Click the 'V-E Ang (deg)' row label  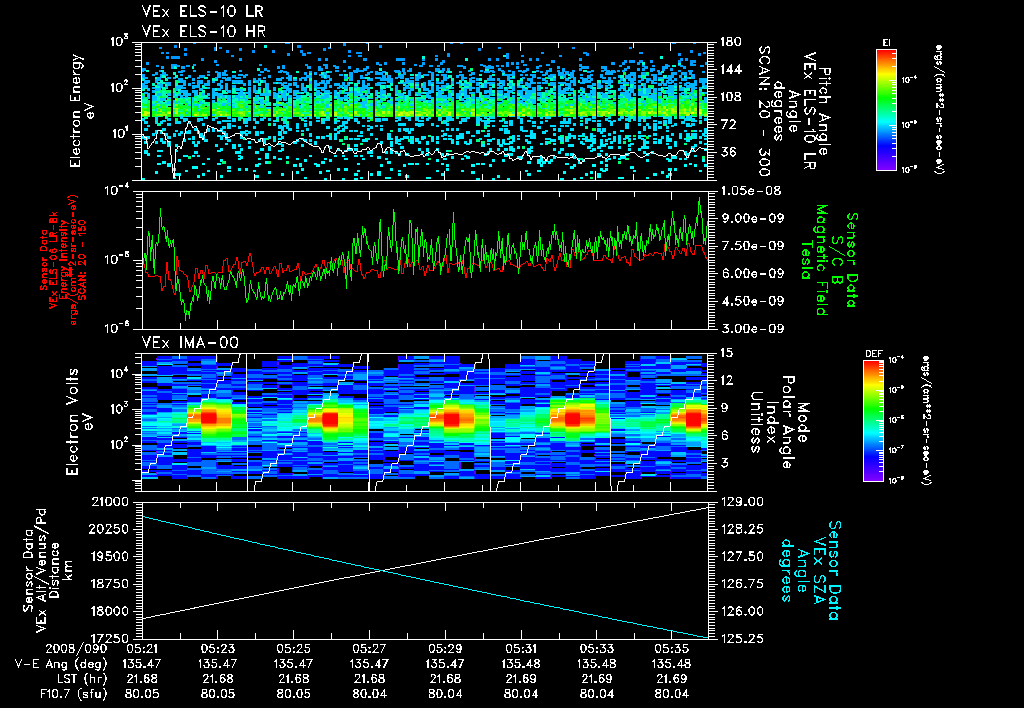(61, 664)
